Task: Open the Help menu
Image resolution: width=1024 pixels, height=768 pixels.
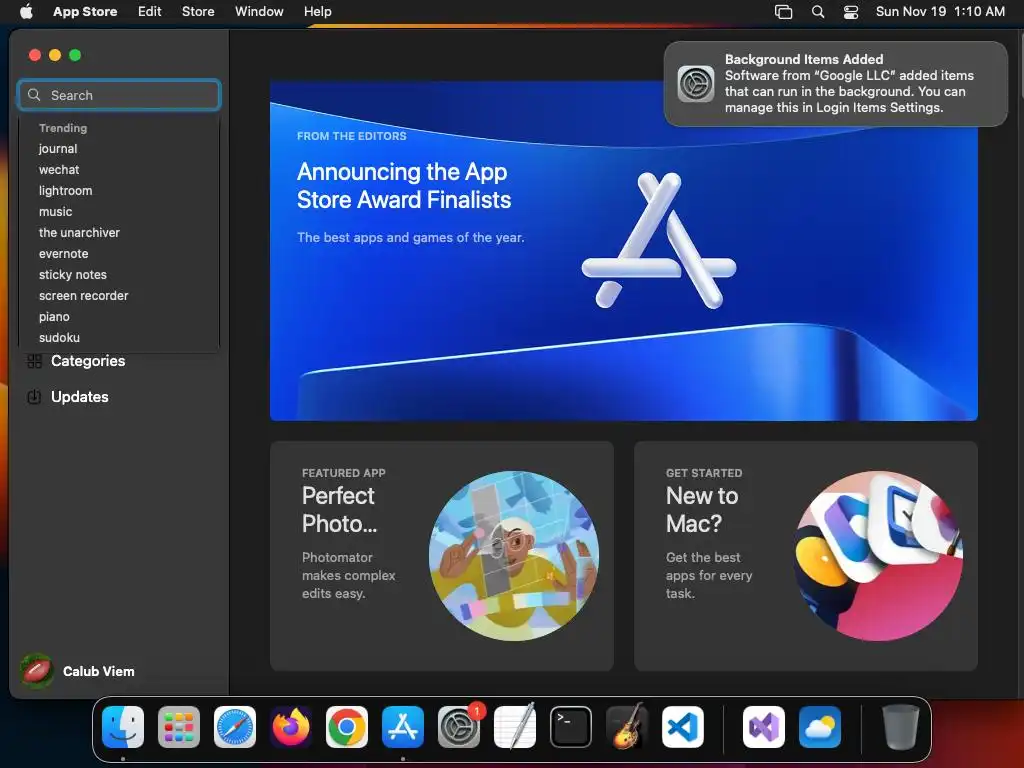Action: (x=317, y=11)
